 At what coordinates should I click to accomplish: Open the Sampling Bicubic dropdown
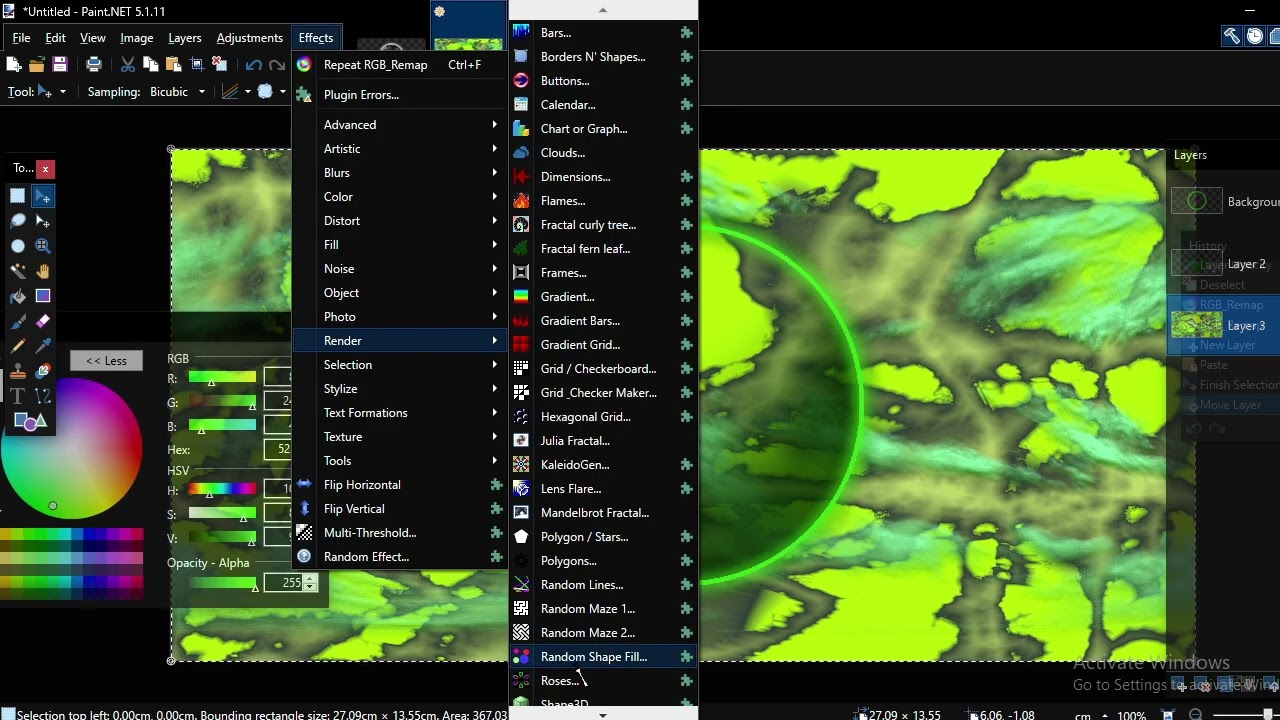pos(178,92)
